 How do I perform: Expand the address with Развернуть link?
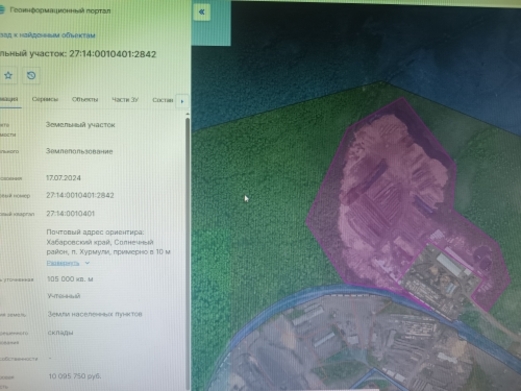pos(63,263)
